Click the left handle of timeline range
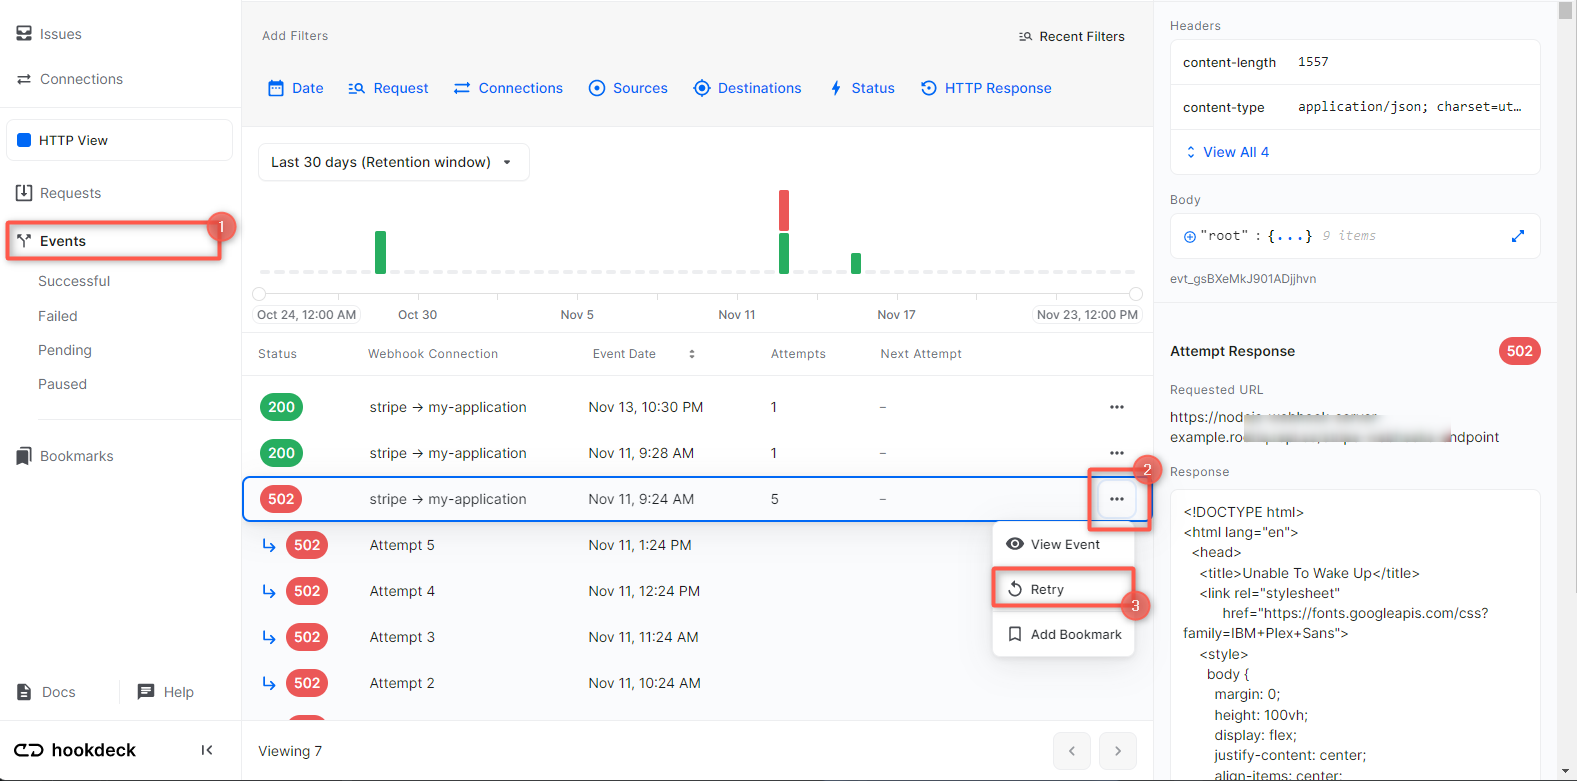The width and height of the screenshot is (1577, 781). pos(259,294)
